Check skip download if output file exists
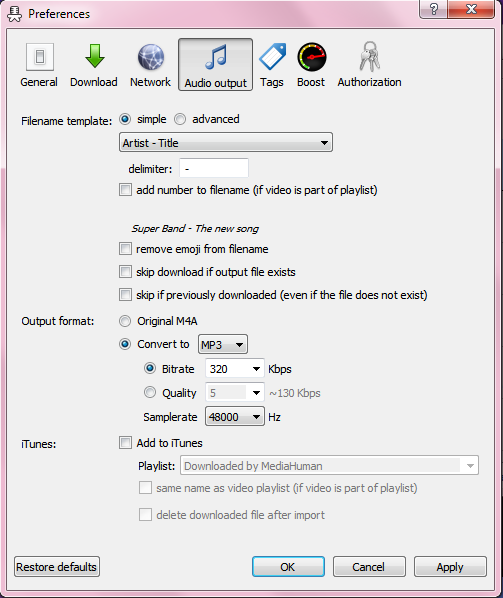This screenshot has height=598, width=503. tap(125, 272)
